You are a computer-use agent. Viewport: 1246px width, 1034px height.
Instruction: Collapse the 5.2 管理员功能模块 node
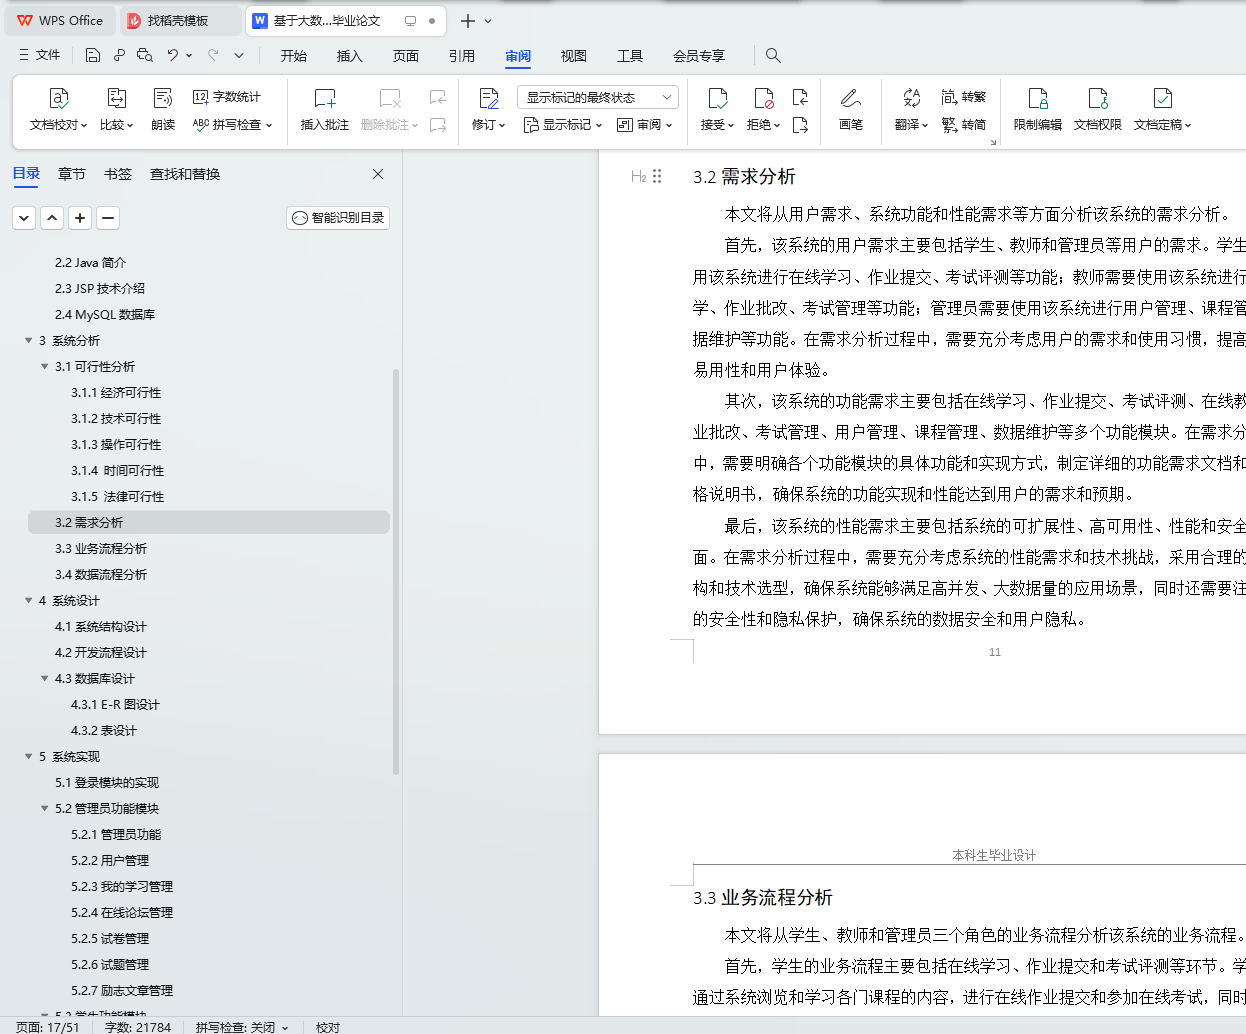pos(45,808)
